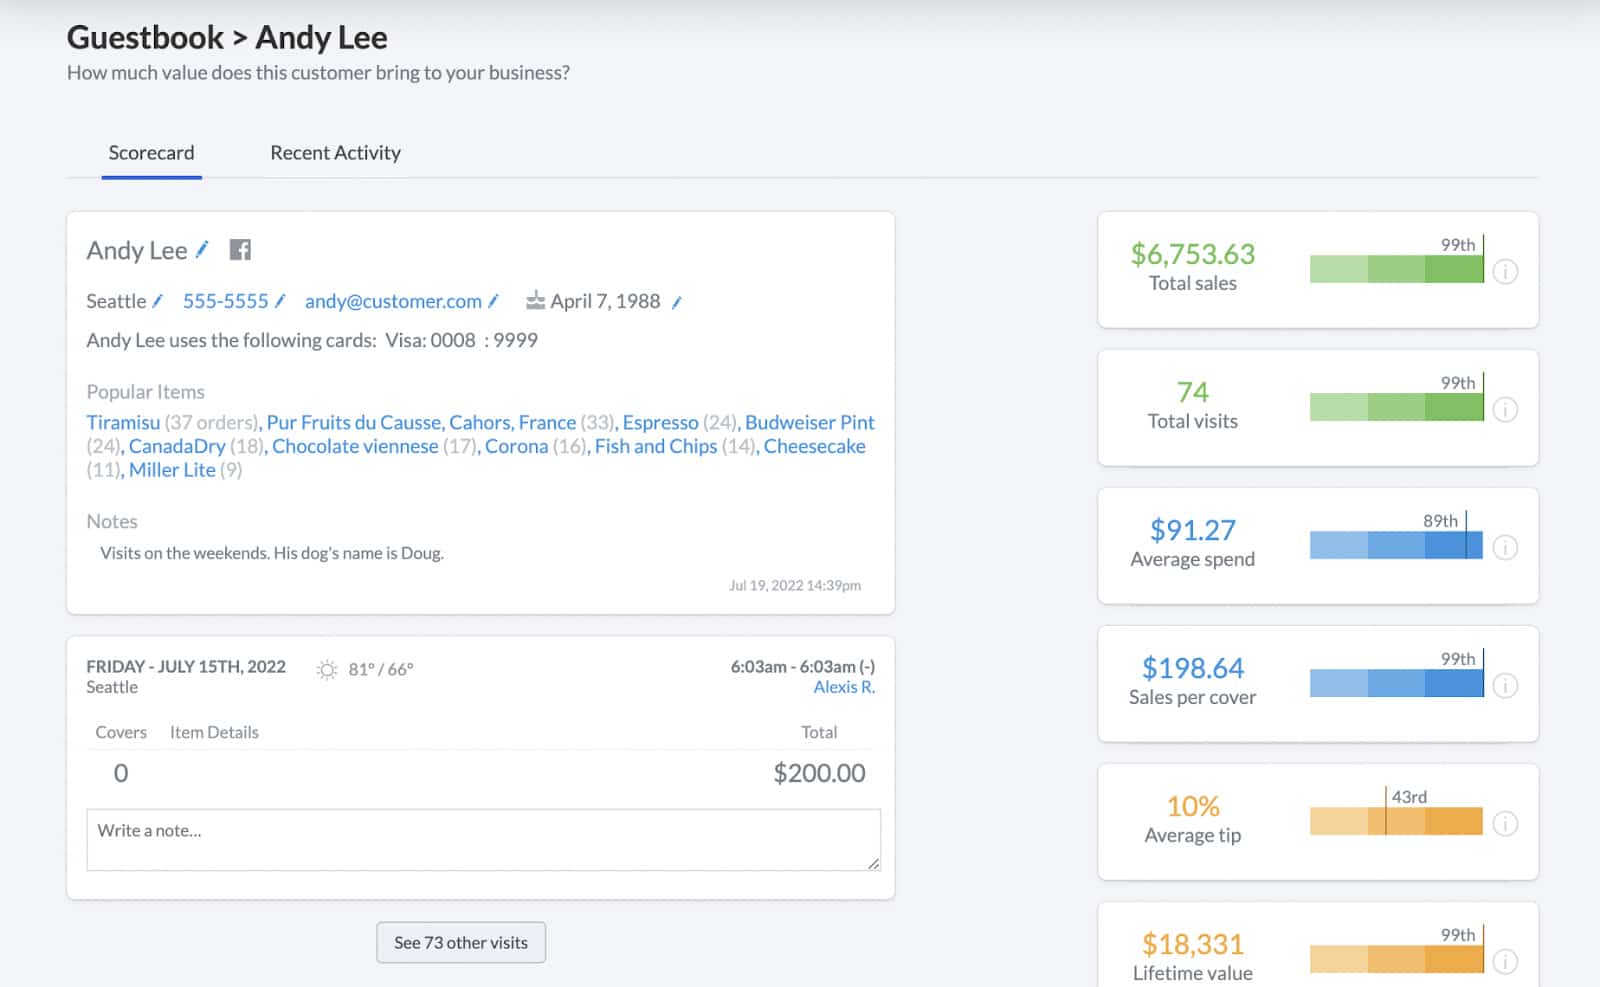The image size is (1600, 987).
Task: Click the $6,753.63 total sales value
Action: pos(1193,254)
